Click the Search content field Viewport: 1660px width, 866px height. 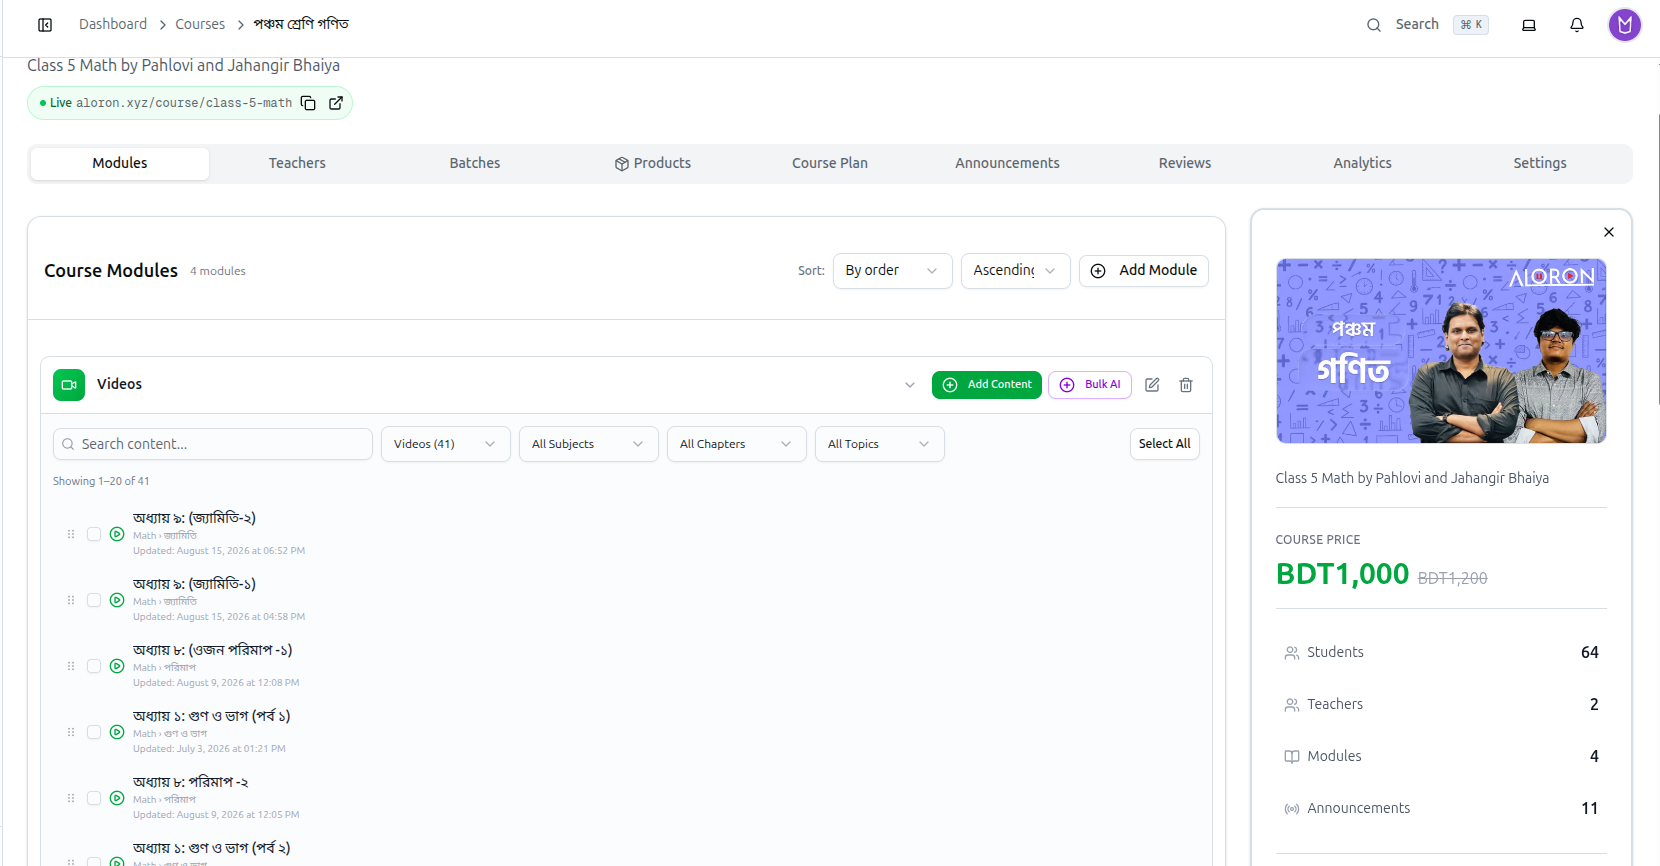(213, 444)
